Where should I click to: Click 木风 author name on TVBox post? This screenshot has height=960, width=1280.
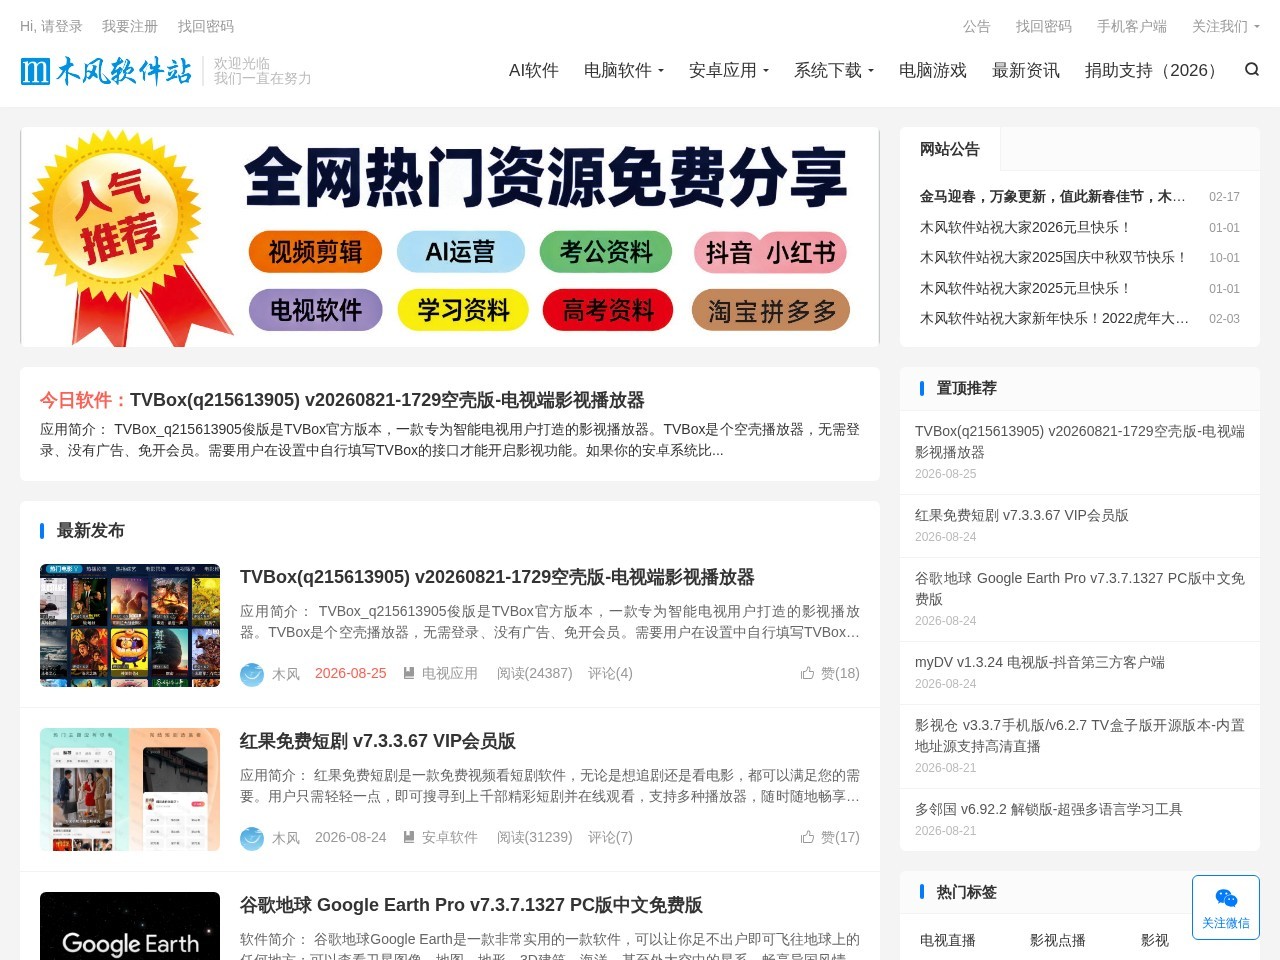point(286,674)
